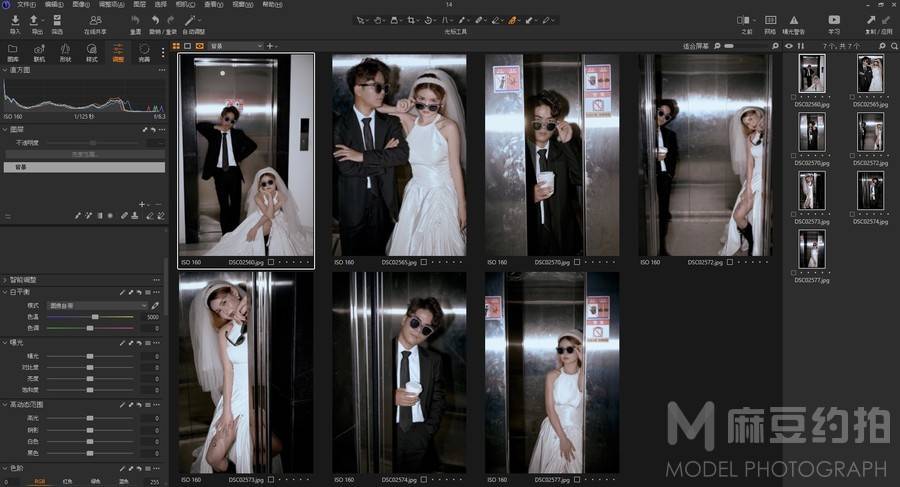Viewport: 900px width, 487px height.
Task: Click the Learn (学习) video icon
Action: pos(834,20)
